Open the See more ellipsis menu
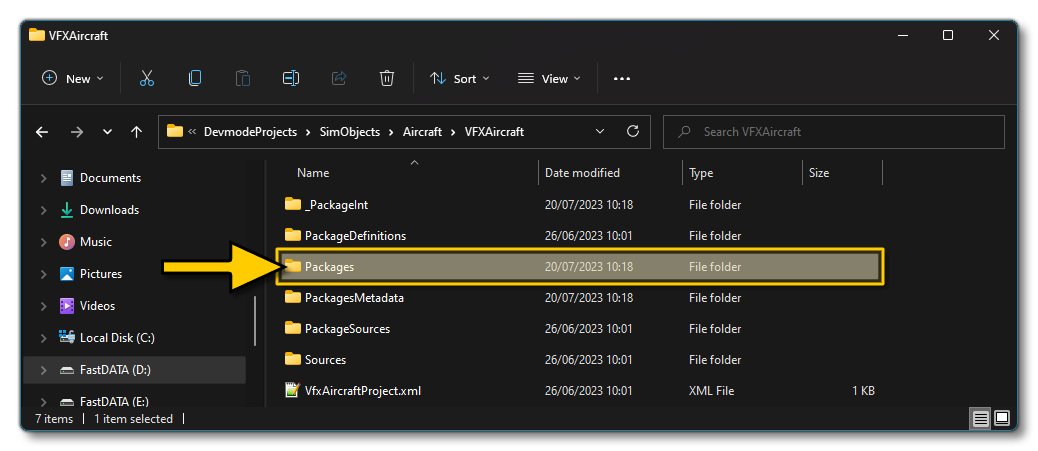The width and height of the screenshot is (1038, 451). [622, 78]
